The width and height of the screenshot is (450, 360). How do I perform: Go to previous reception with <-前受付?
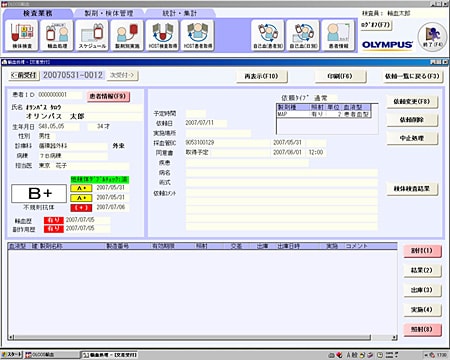24,75
